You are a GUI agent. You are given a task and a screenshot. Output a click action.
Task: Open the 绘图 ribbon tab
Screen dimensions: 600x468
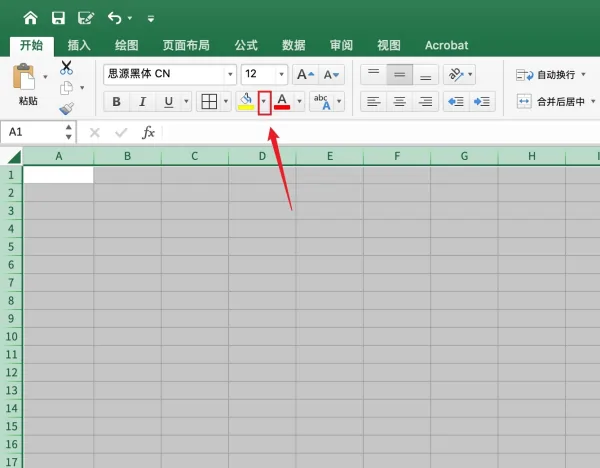tap(126, 46)
